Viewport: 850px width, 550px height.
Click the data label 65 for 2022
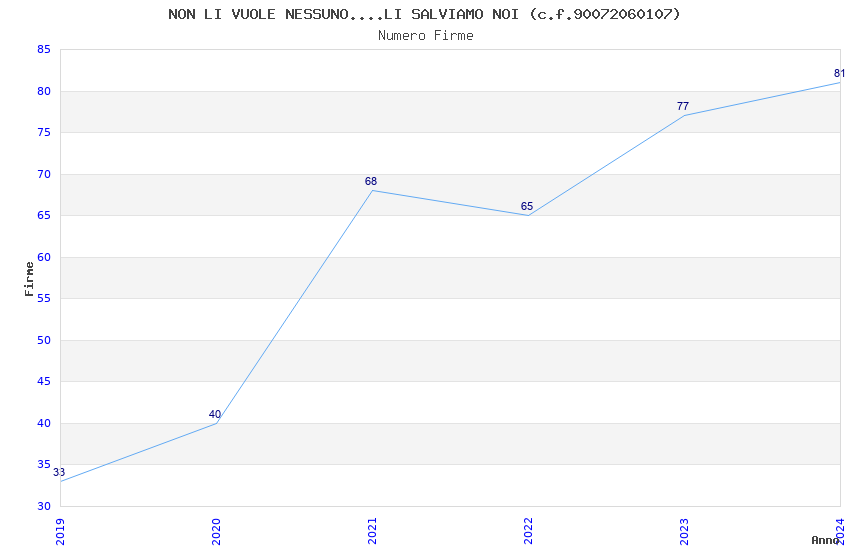coord(527,206)
